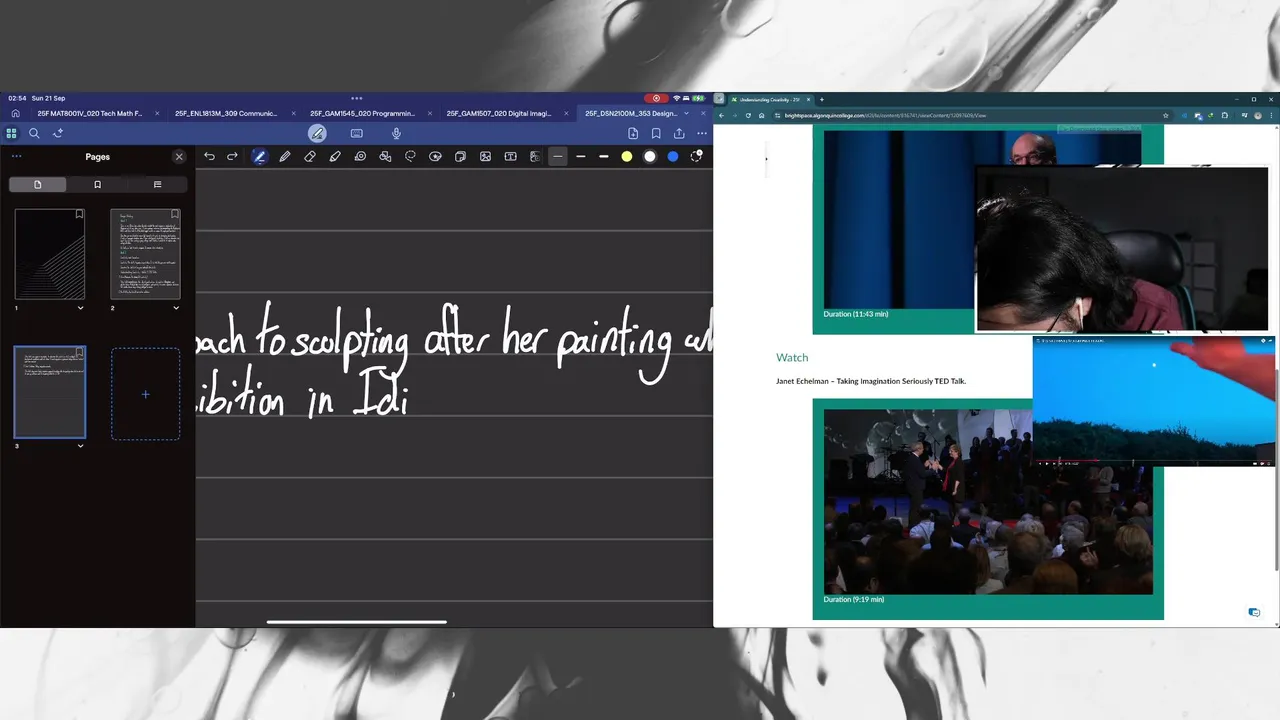Select the thickest stroke width
Viewport: 1280px width, 720px height.
tap(604, 156)
